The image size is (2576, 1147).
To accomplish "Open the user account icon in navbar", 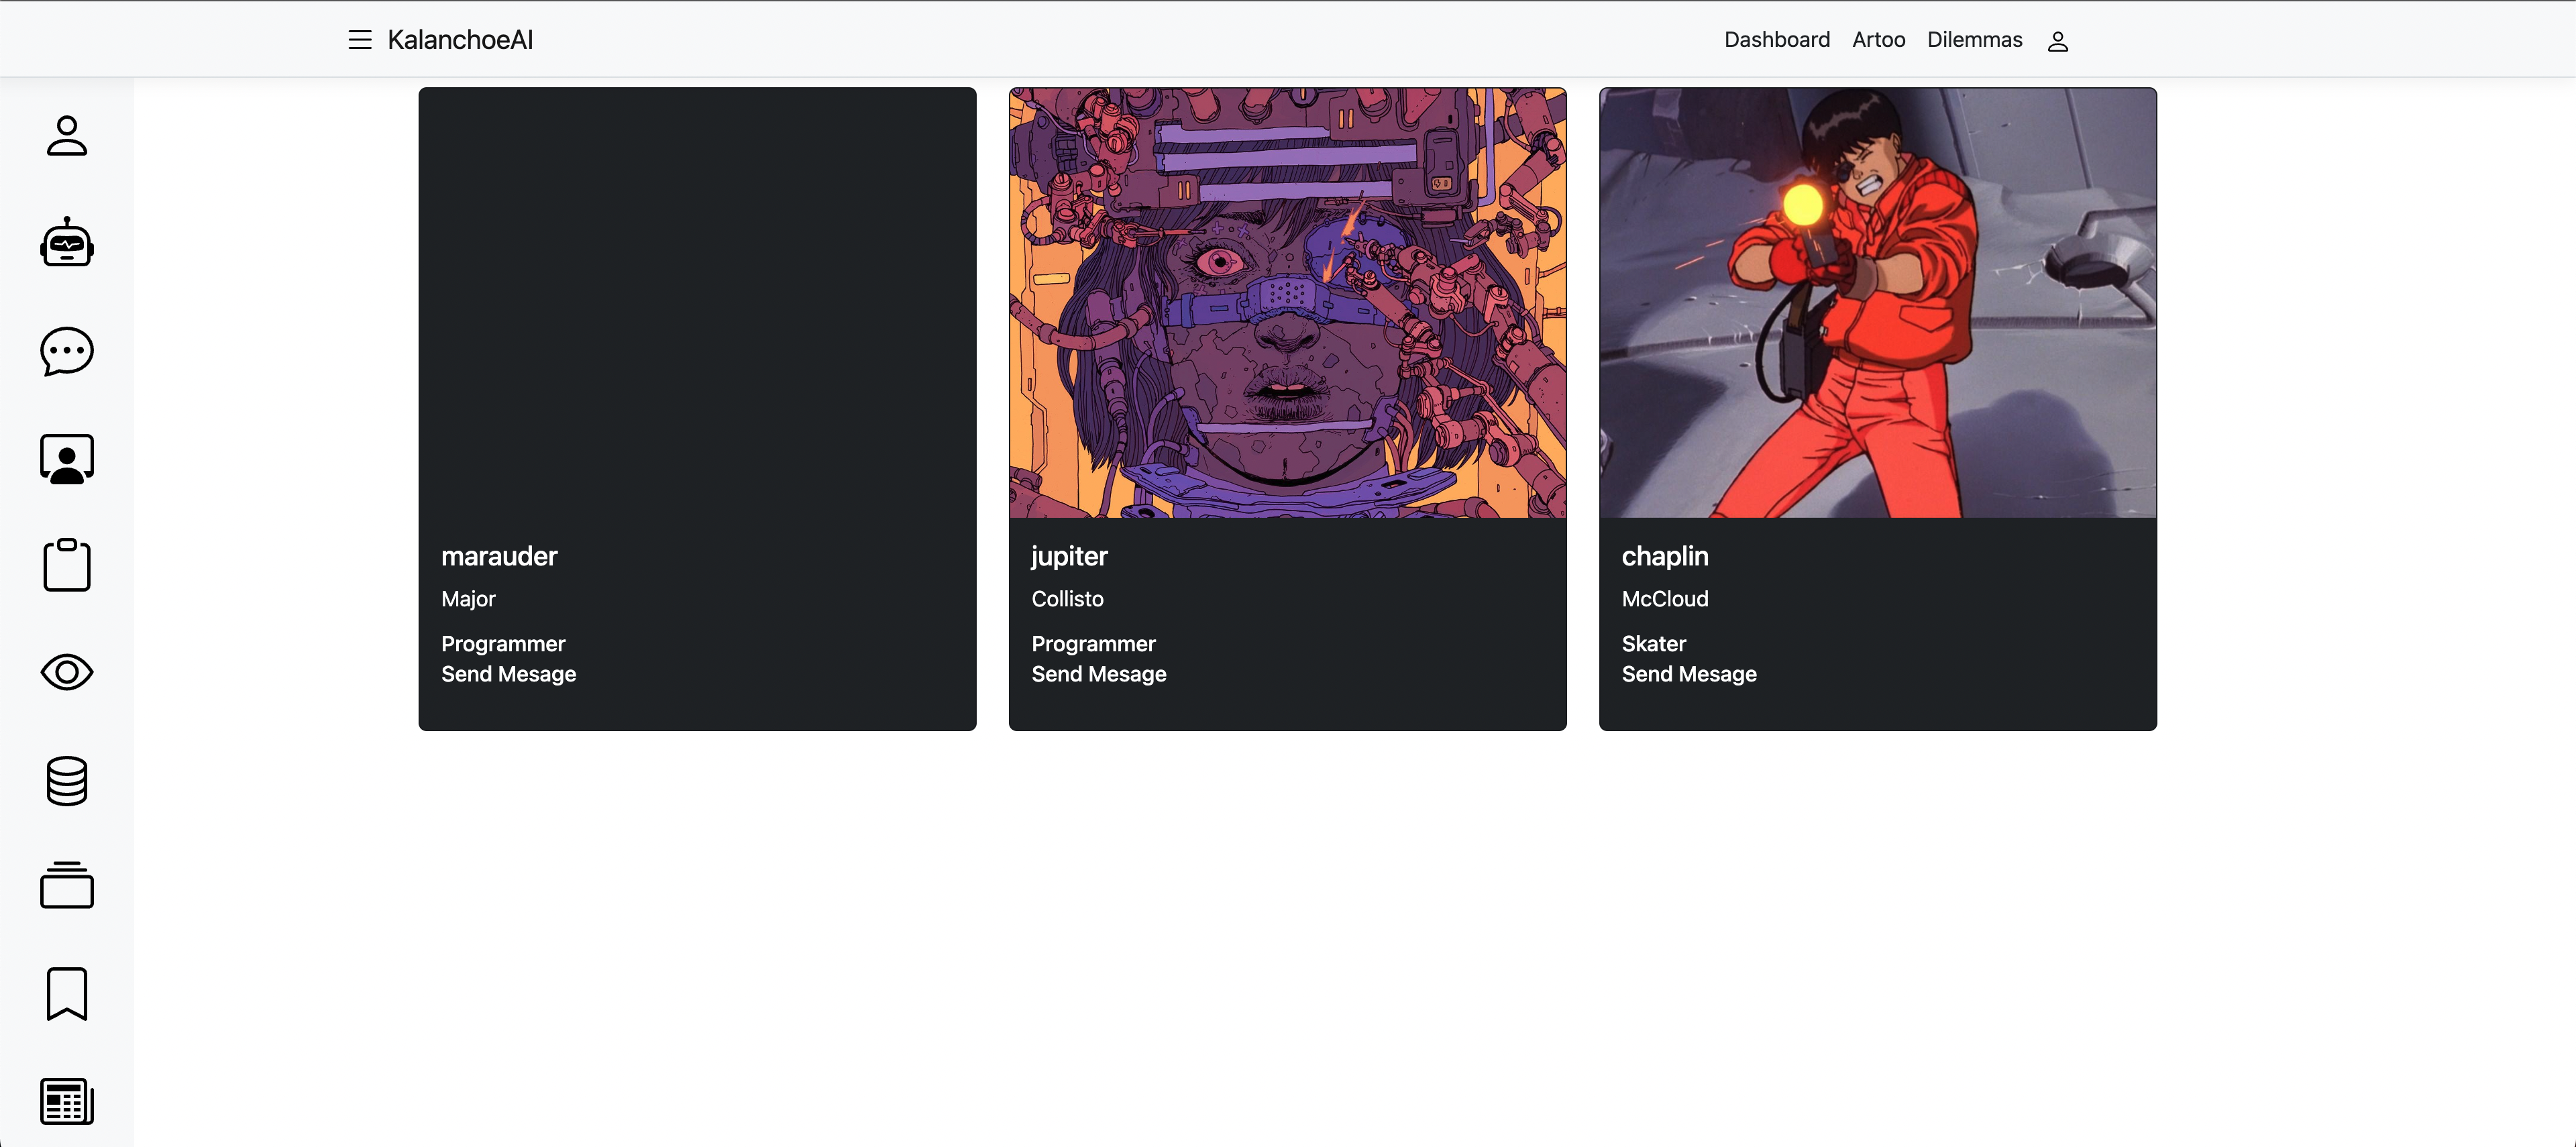I will 2057,41.
